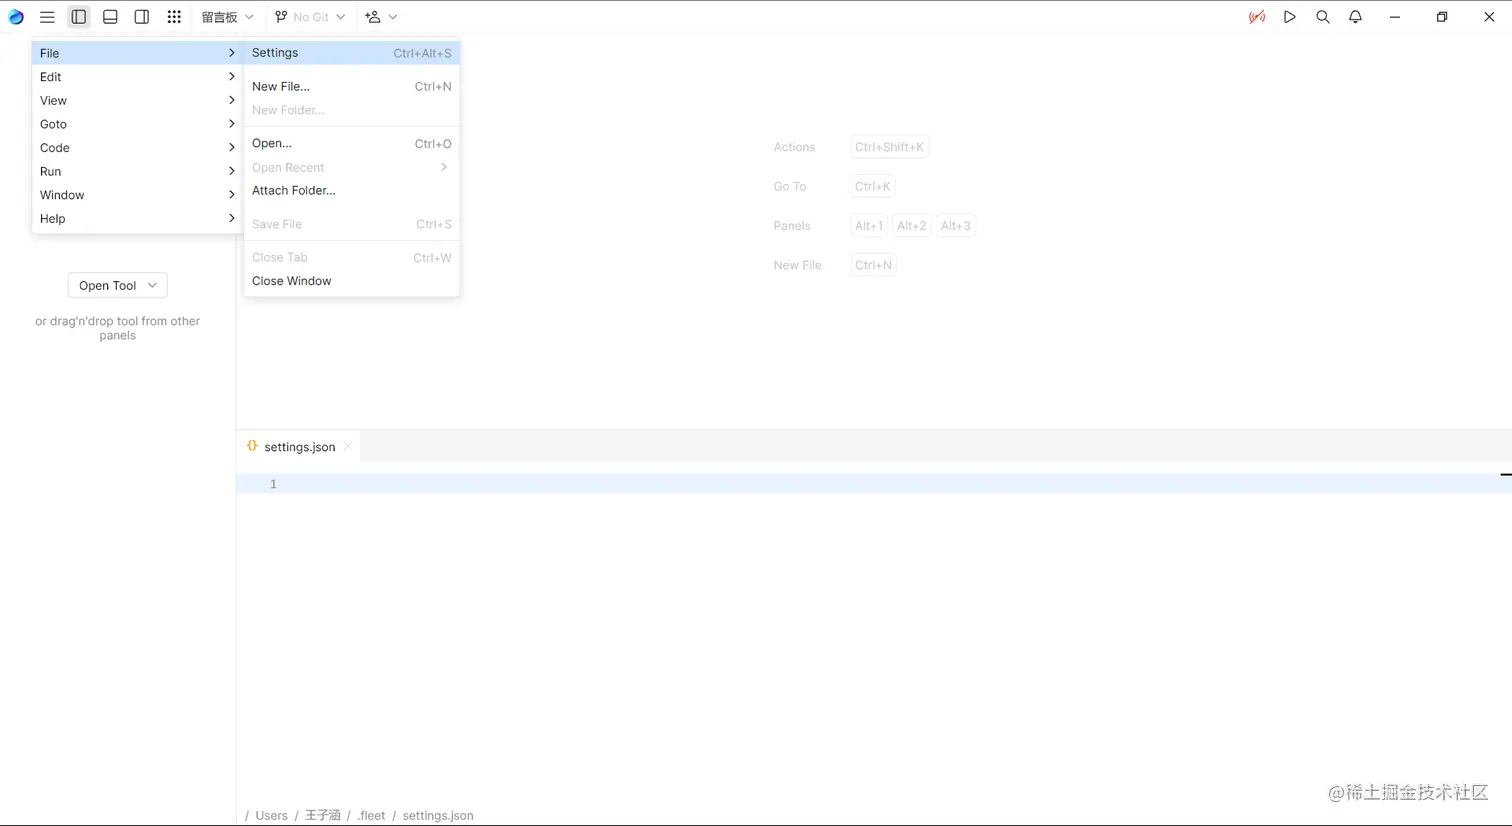Click the Panels label
This screenshot has height=826, width=1512.
click(x=792, y=226)
